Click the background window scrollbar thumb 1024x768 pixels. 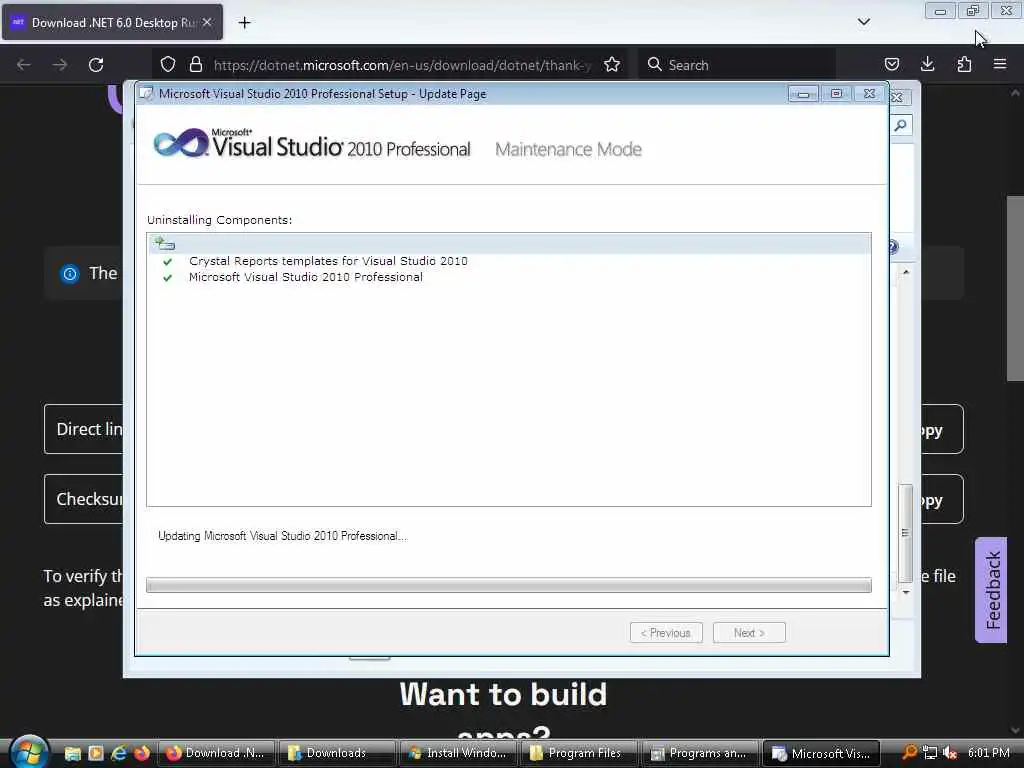point(905,533)
